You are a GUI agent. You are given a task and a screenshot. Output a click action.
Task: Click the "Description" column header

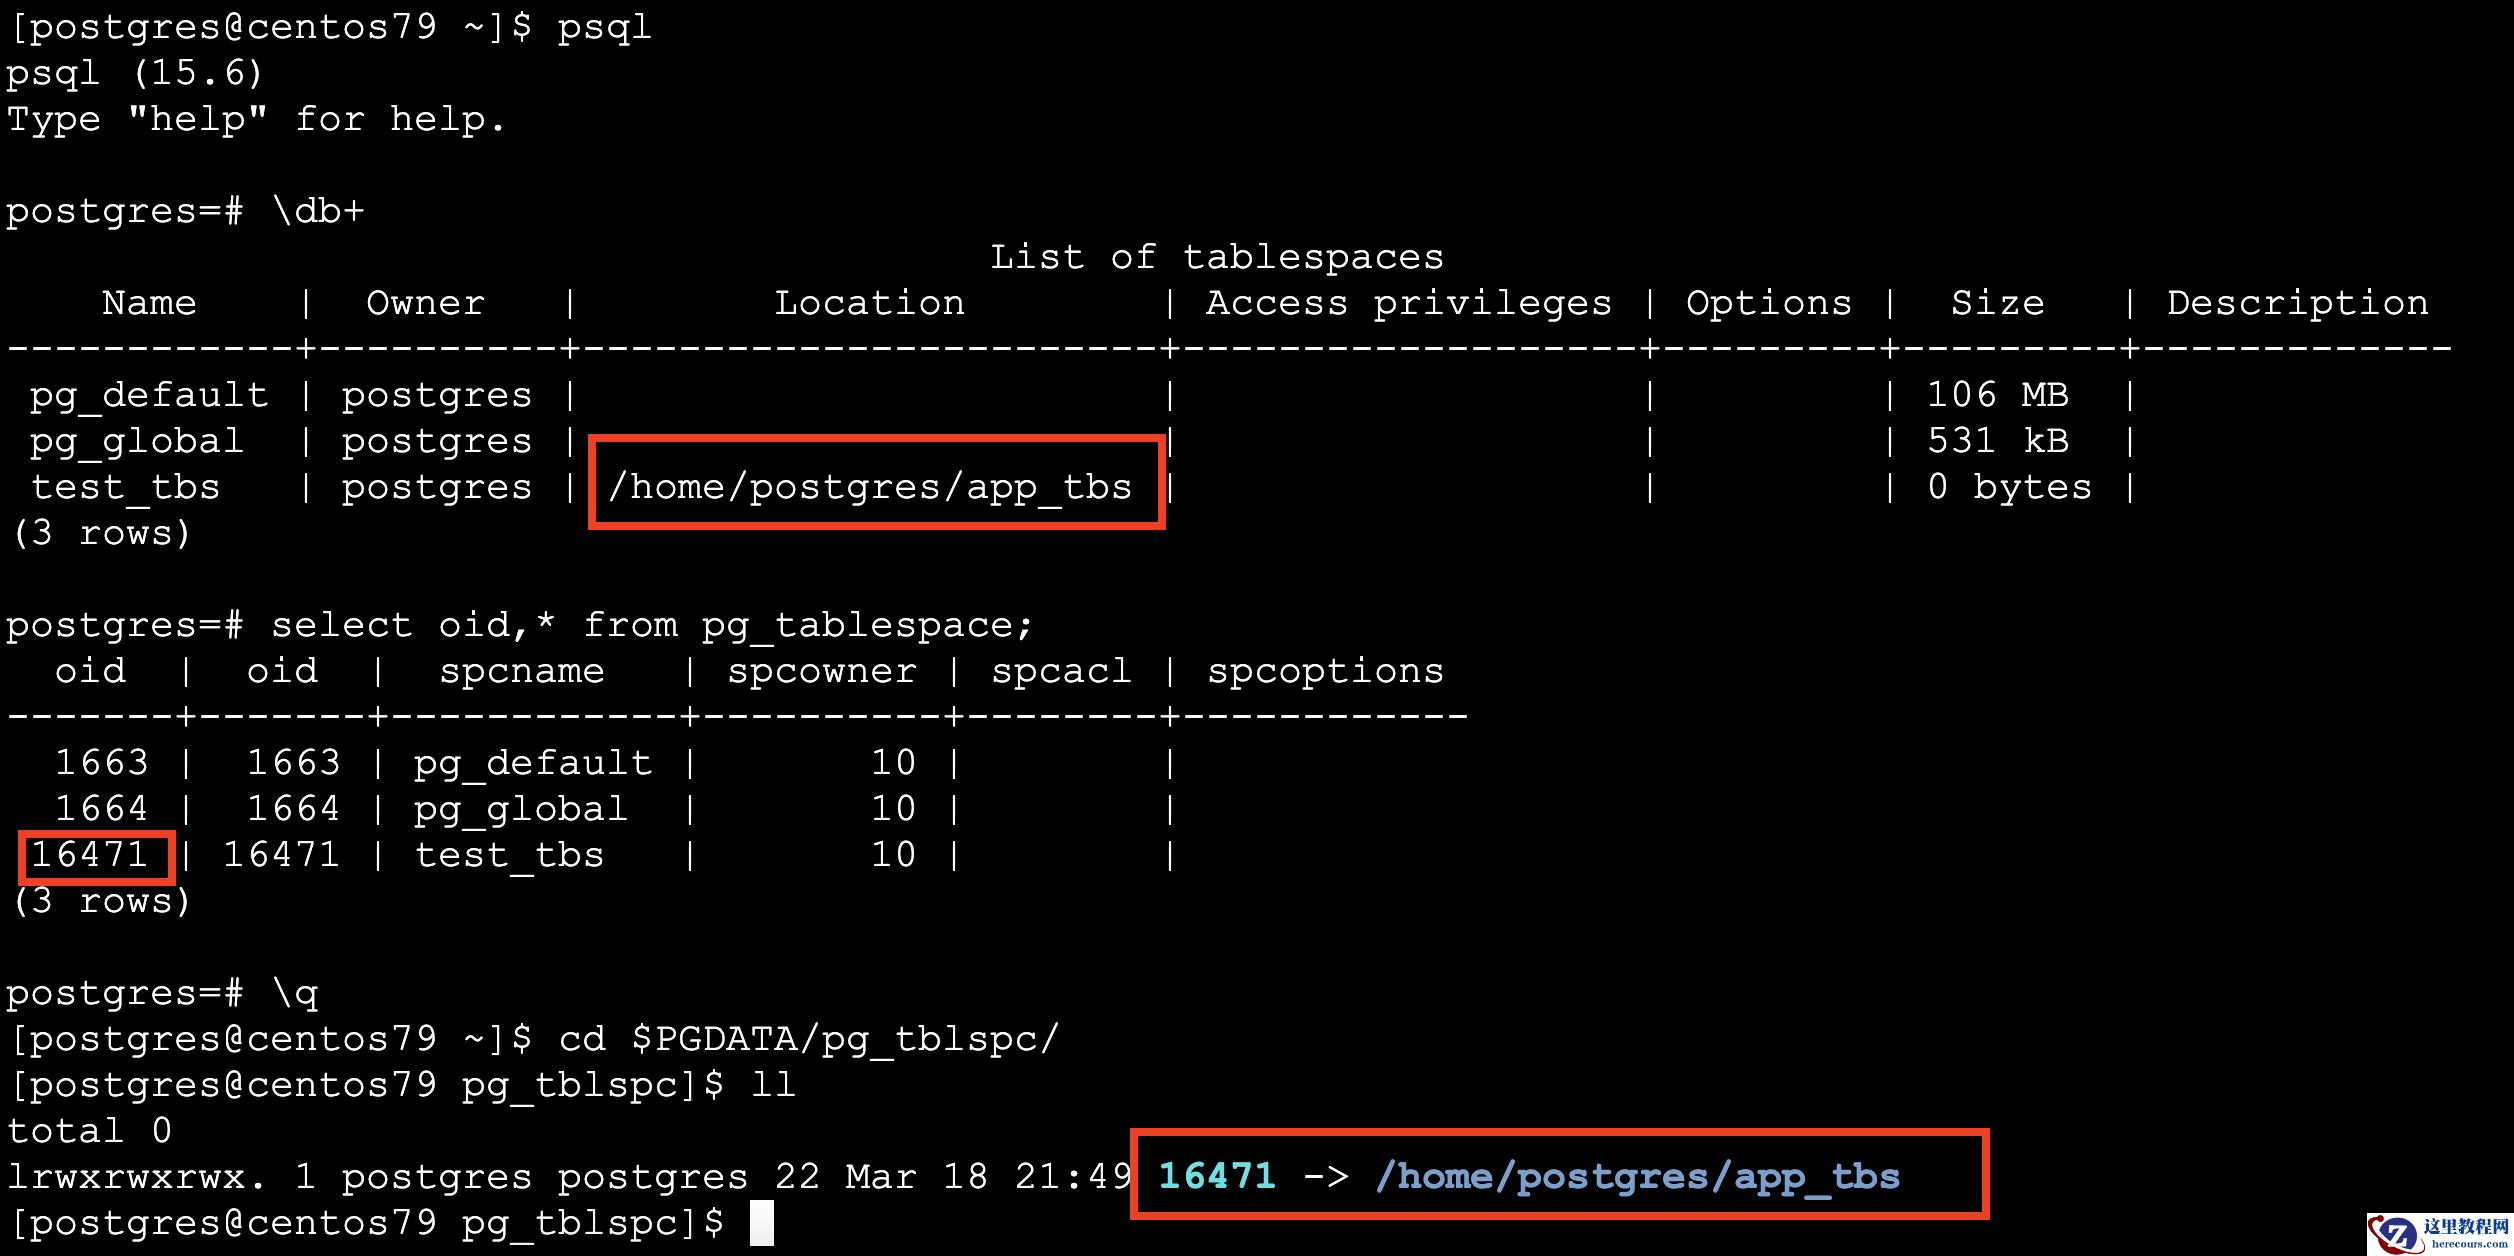coord(2297,303)
